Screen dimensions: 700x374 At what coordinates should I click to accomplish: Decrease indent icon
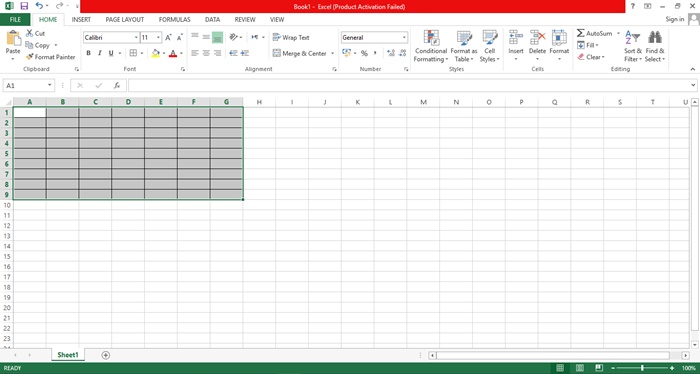[x=233, y=53]
